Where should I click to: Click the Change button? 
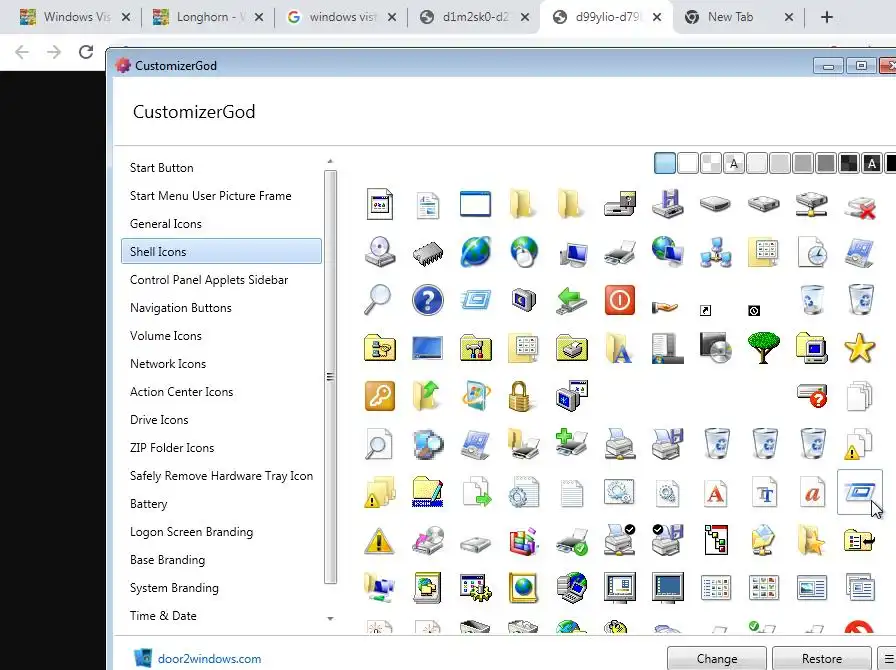pyautogui.click(x=717, y=659)
